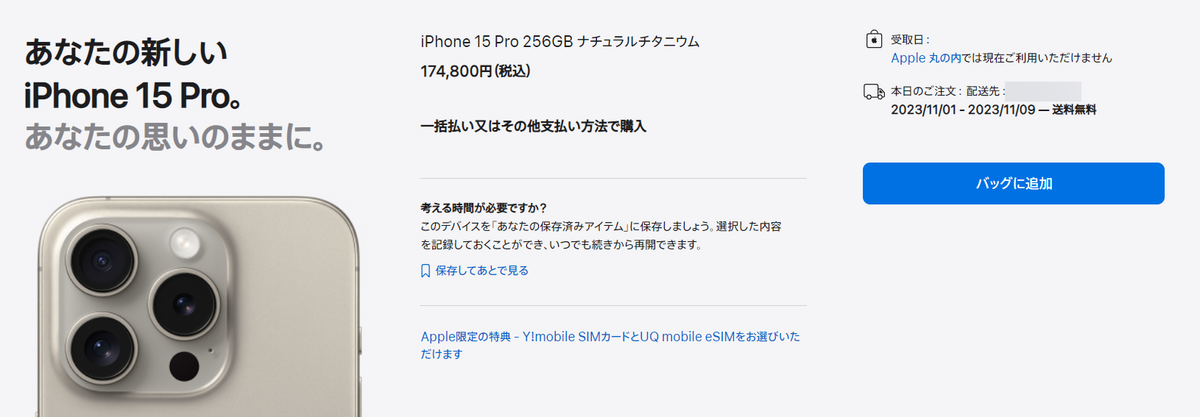
Task: Click the 考える時間が必要ですか? heading
Action: [x=484, y=209]
